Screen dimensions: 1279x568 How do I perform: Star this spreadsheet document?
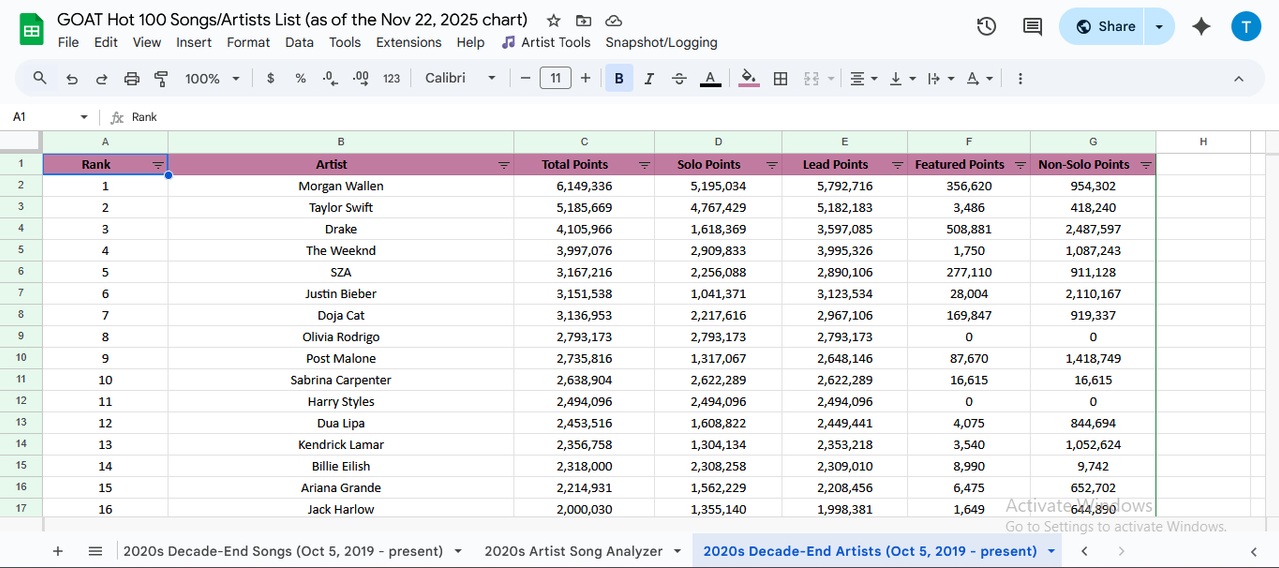pyautogui.click(x=553, y=20)
